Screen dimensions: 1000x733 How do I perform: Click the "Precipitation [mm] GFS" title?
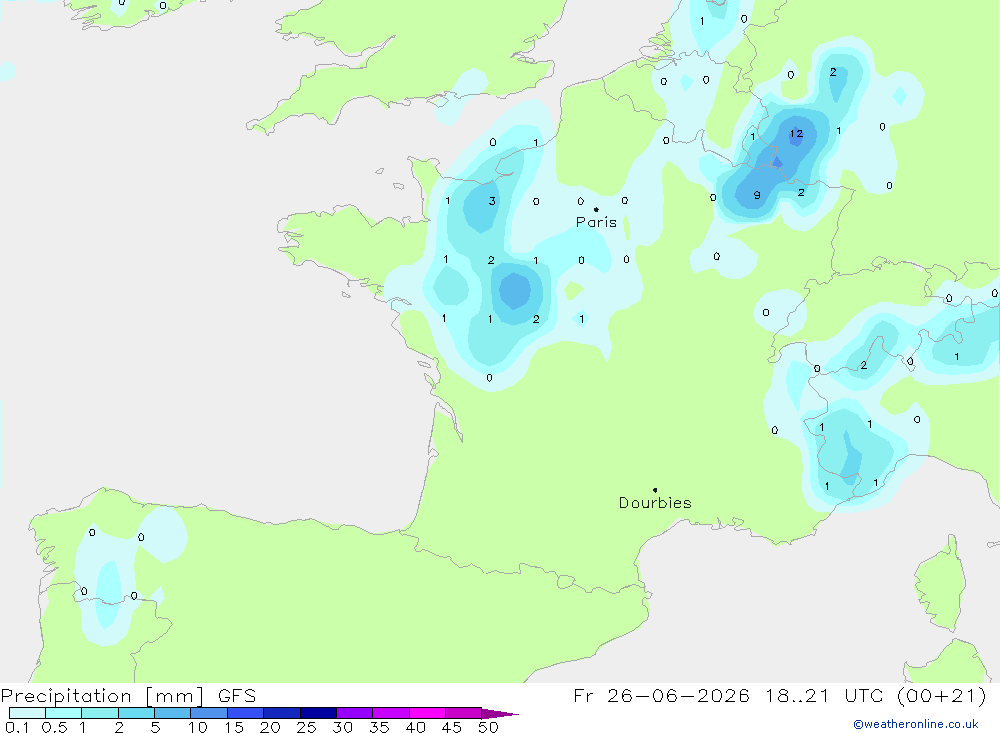(128, 695)
